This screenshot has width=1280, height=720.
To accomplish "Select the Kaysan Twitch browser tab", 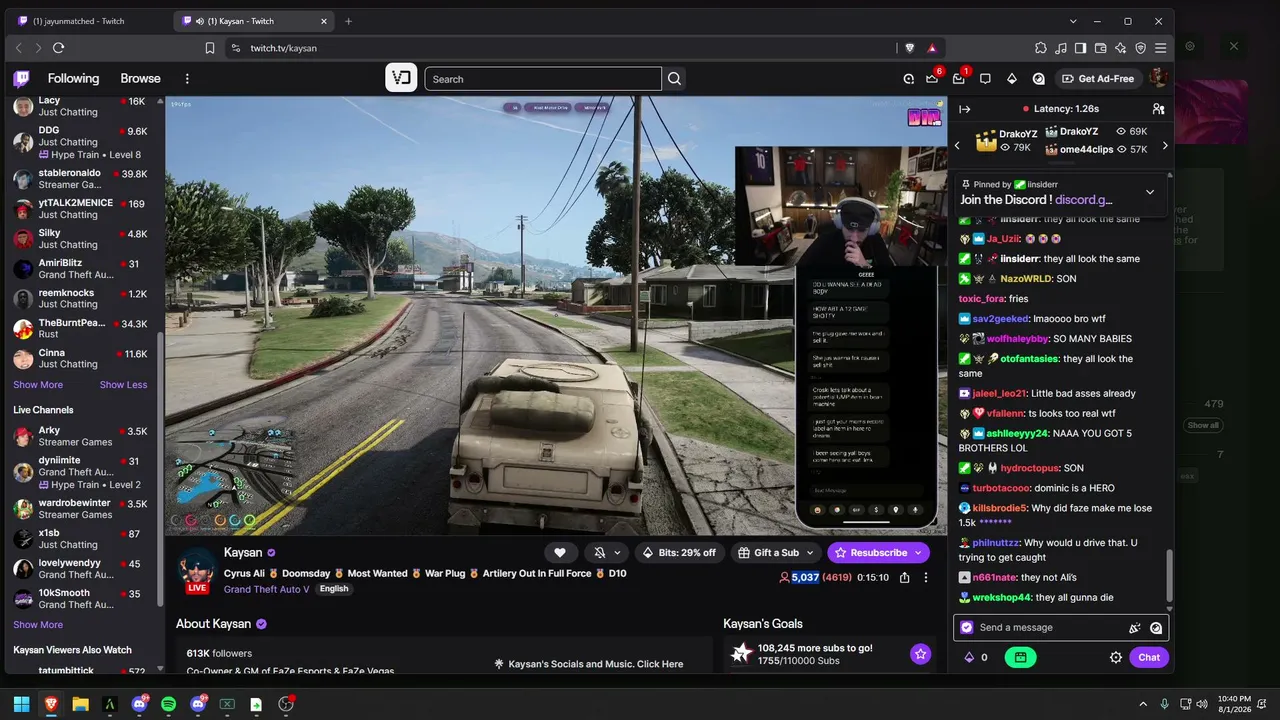I will [253, 21].
